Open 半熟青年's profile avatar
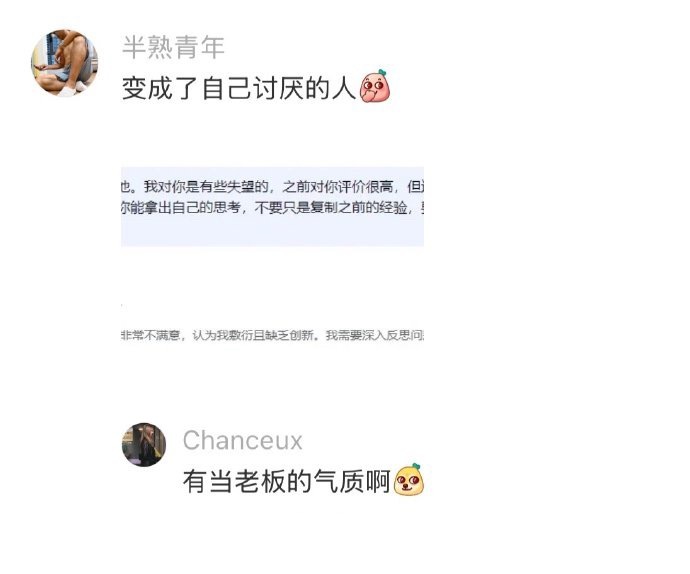 click(x=64, y=63)
